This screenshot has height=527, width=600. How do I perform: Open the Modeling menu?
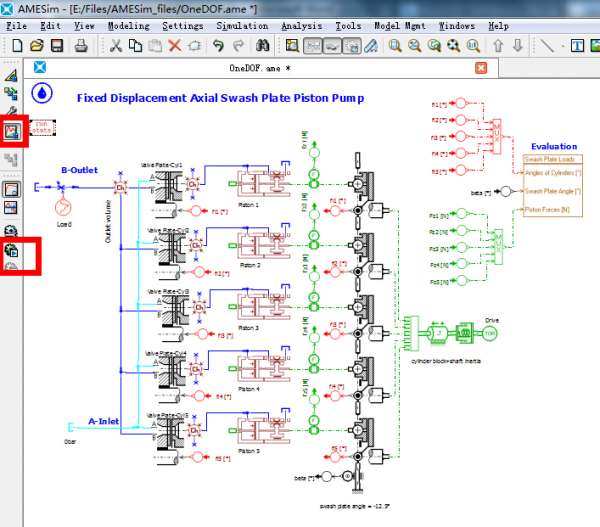click(127, 26)
